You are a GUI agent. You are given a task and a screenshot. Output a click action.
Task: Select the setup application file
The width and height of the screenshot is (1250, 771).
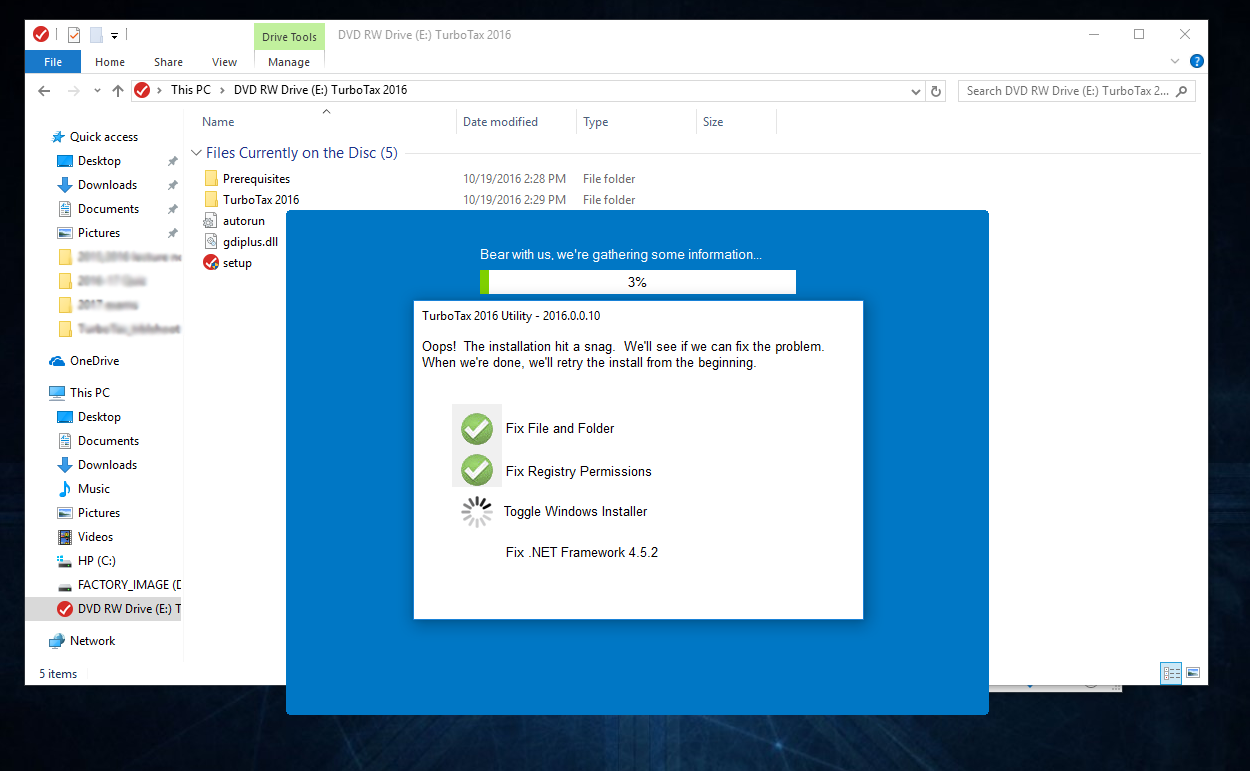[237, 263]
